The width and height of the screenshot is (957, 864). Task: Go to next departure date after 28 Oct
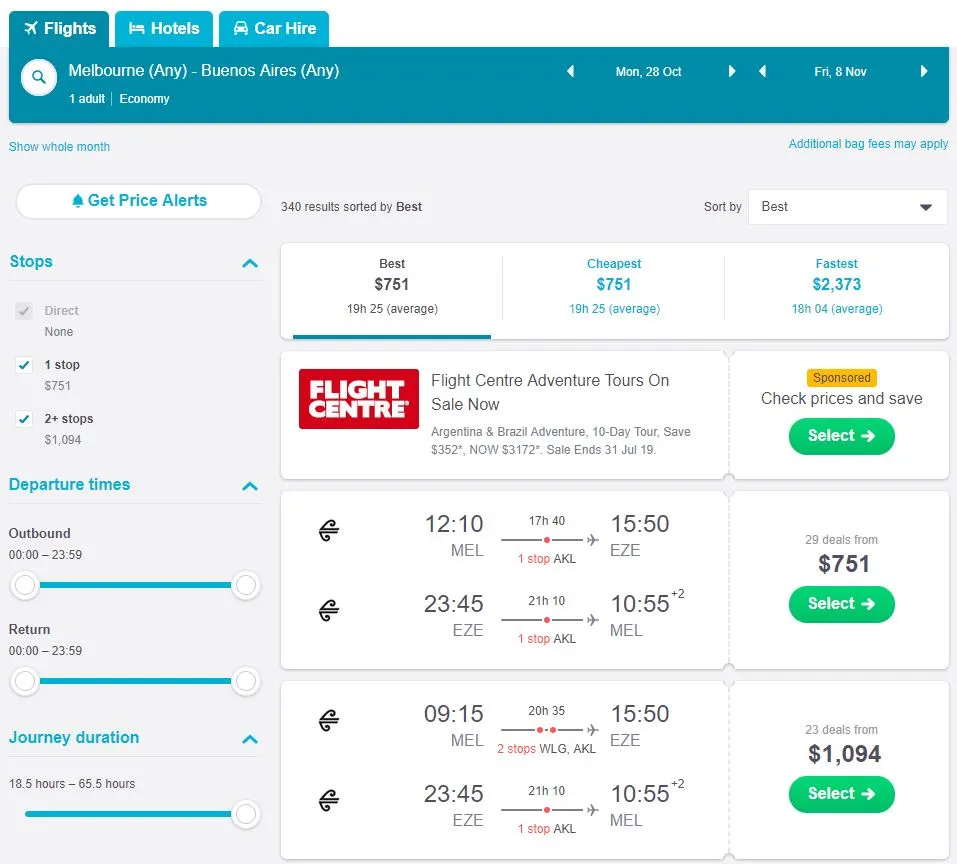(x=732, y=72)
